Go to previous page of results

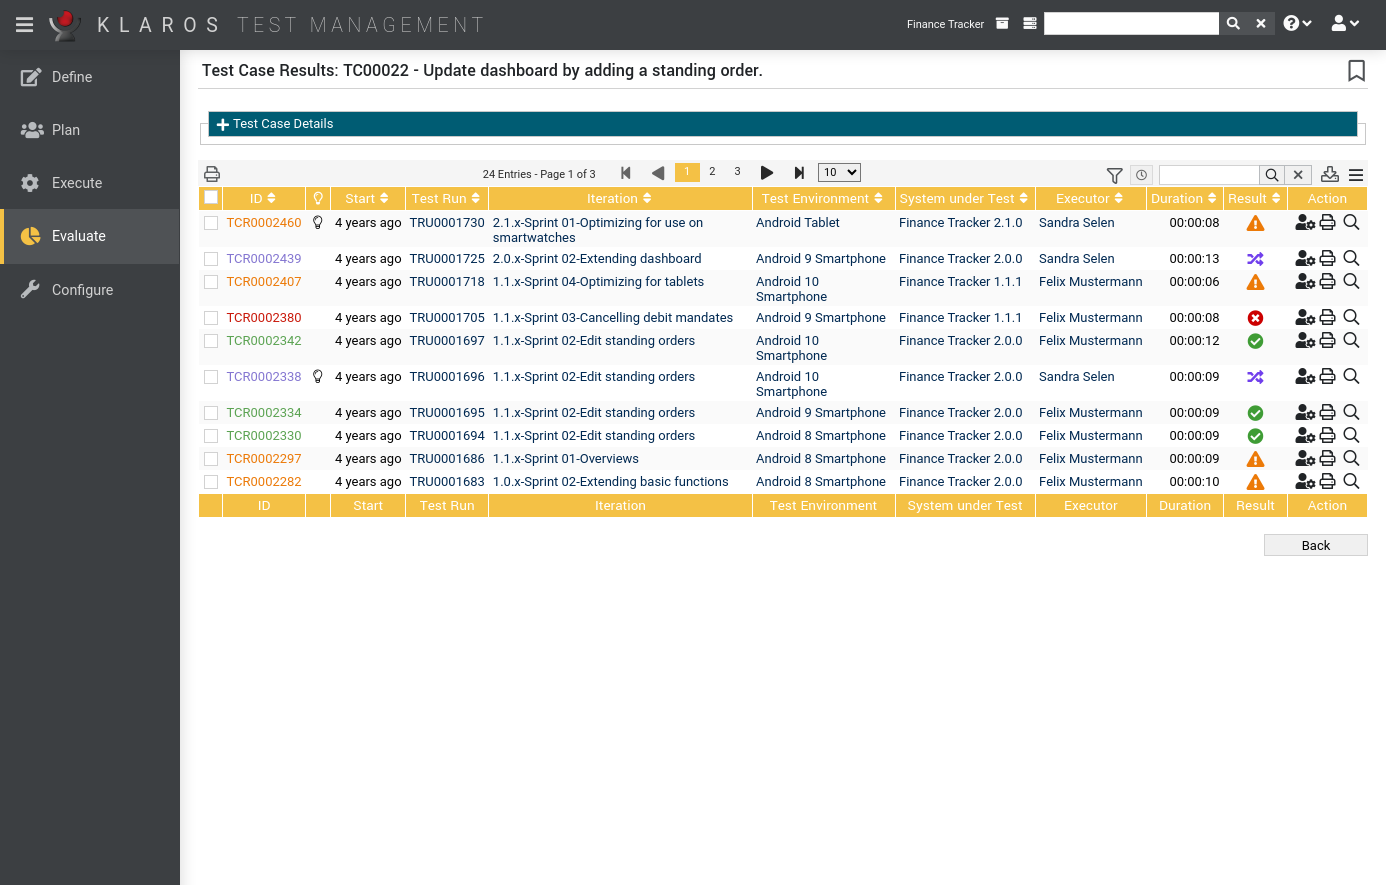(x=658, y=173)
